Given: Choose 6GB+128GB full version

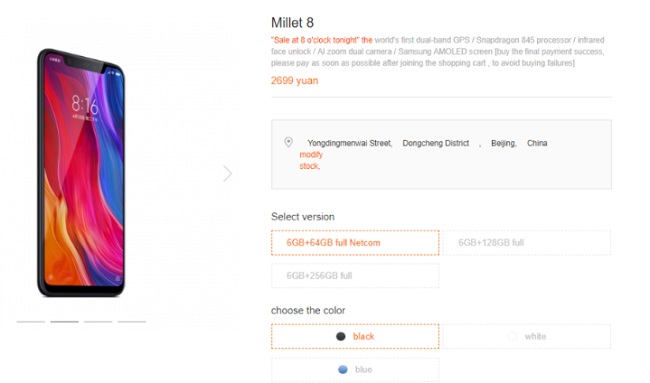Looking at the screenshot, I should pos(526,242).
